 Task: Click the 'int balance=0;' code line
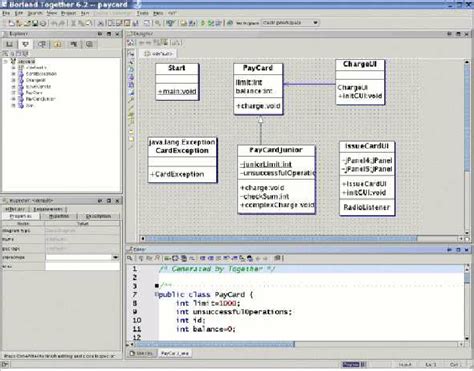pyautogui.click(x=206, y=329)
